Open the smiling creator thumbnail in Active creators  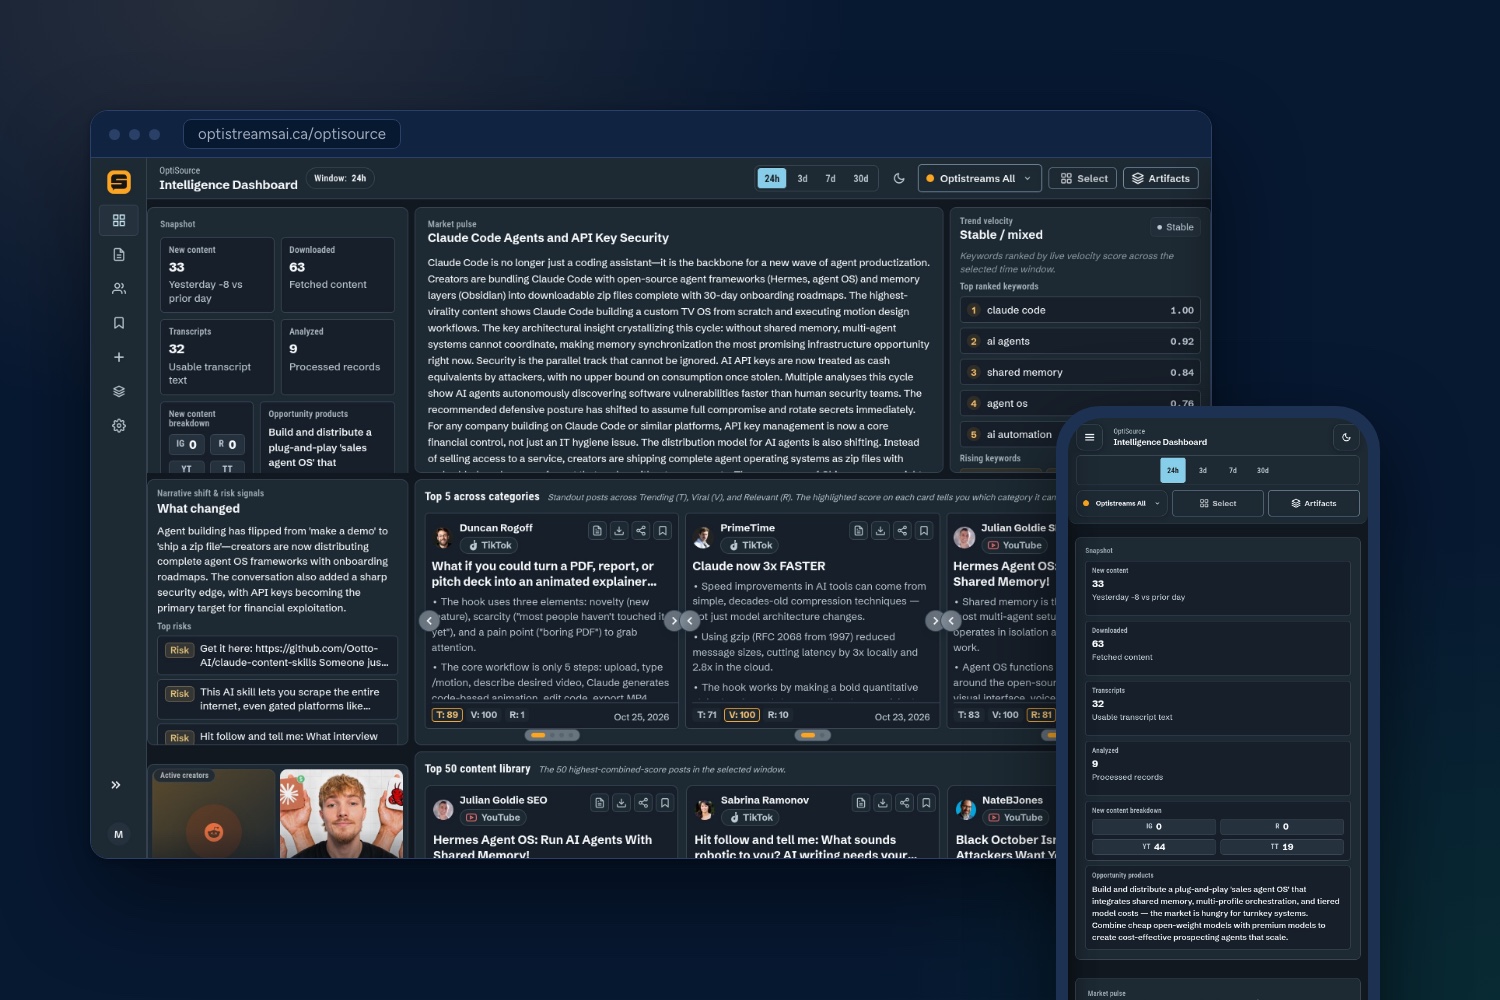pos(341,813)
